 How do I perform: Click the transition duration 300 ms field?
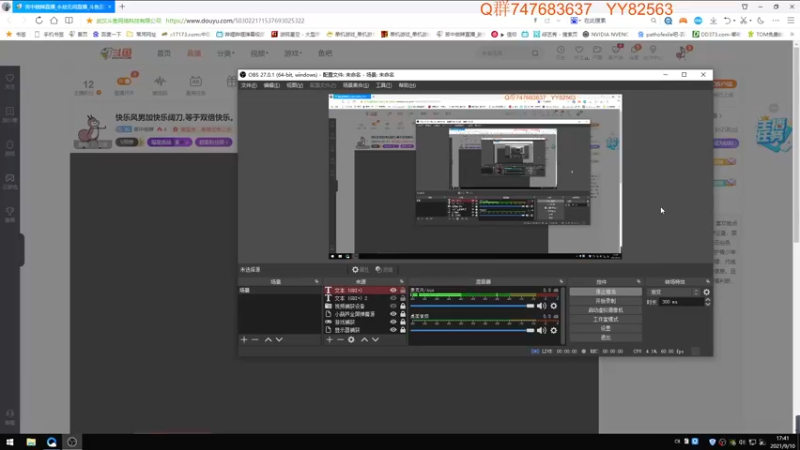pyautogui.click(x=681, y=302)
